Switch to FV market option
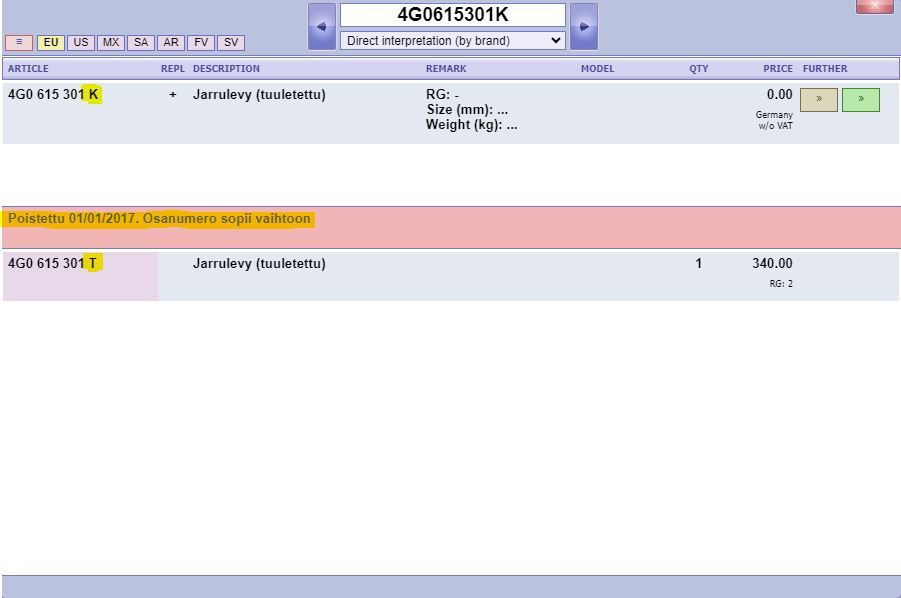The width and height of the screenshot is (901, 598). coord(201,43)
